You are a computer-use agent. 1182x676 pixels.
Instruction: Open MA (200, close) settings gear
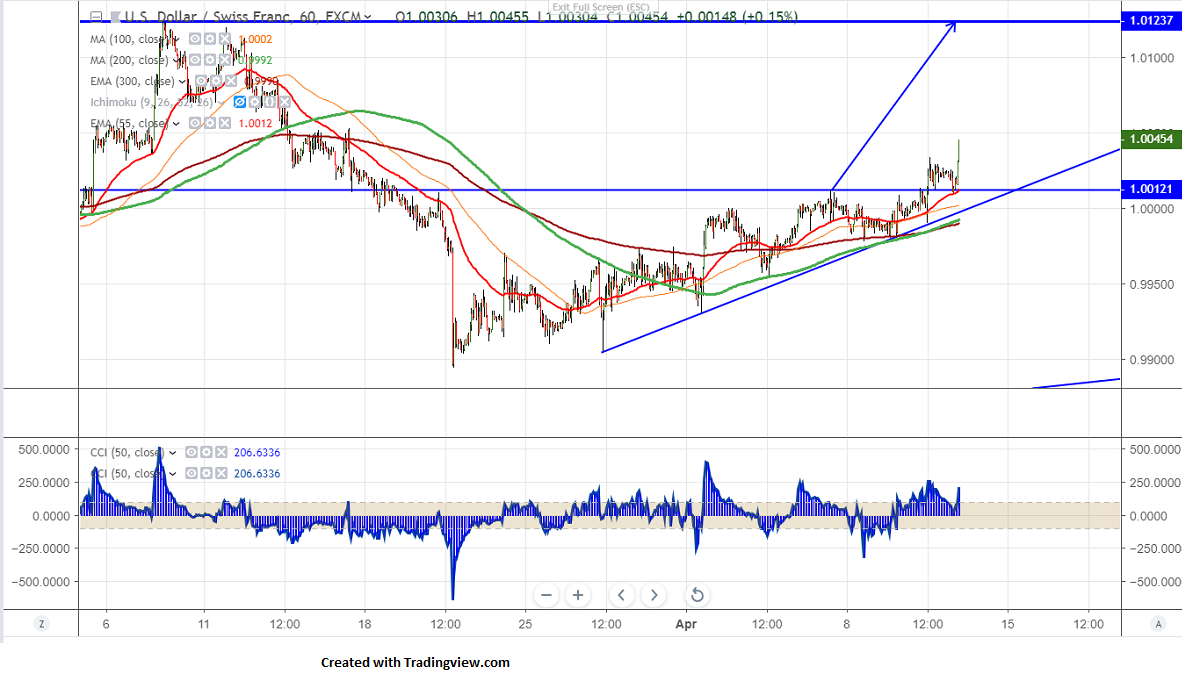click(210, 60)
